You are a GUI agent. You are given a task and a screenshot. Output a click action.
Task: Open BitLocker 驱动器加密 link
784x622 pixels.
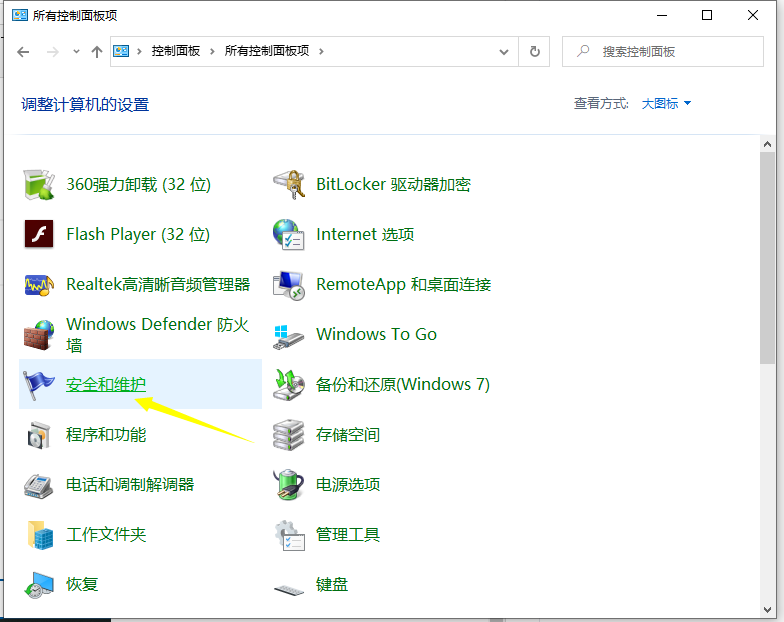394,184
